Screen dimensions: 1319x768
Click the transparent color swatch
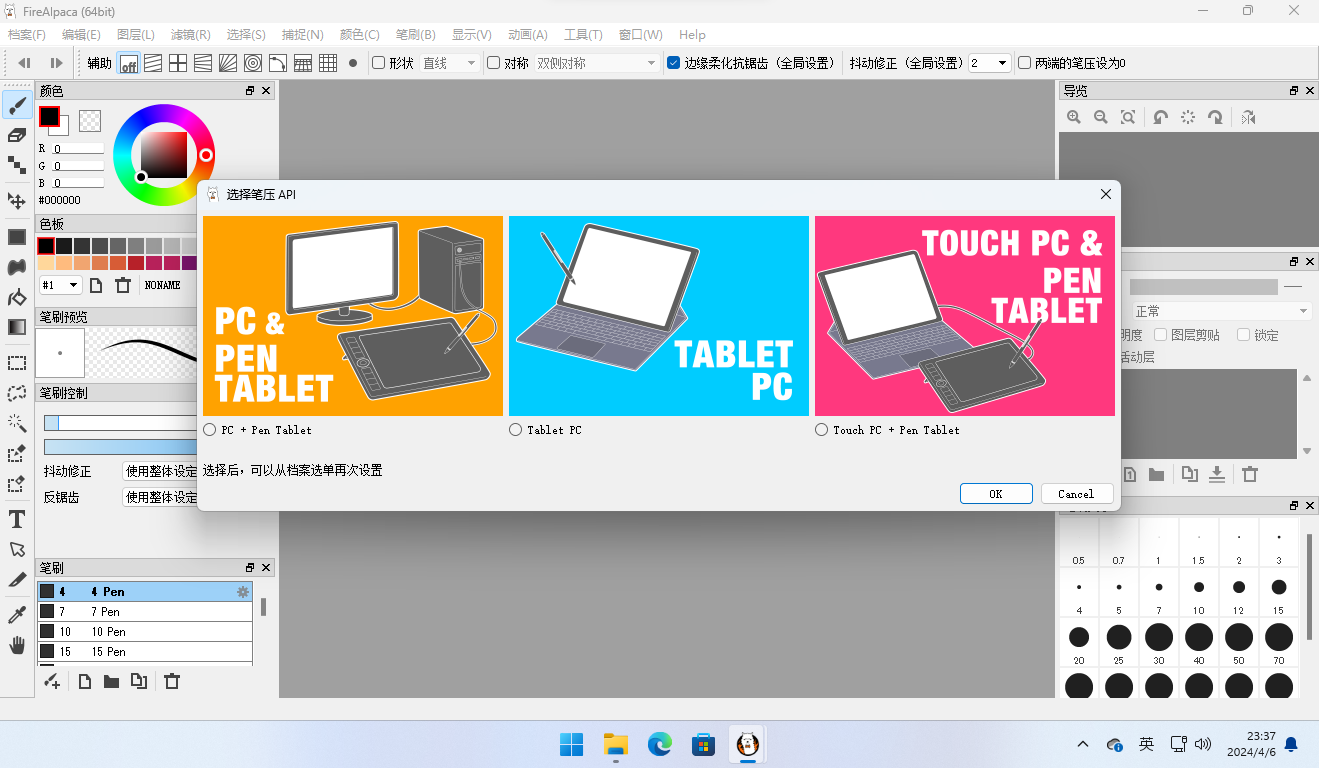[90, 120]
